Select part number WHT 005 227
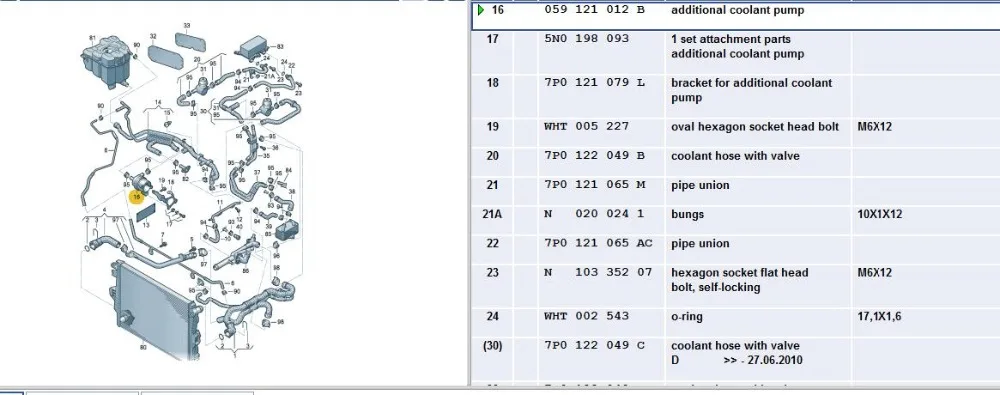This screenshot has height=395, width=1000. pyautogui.click(x=586, y=127)
